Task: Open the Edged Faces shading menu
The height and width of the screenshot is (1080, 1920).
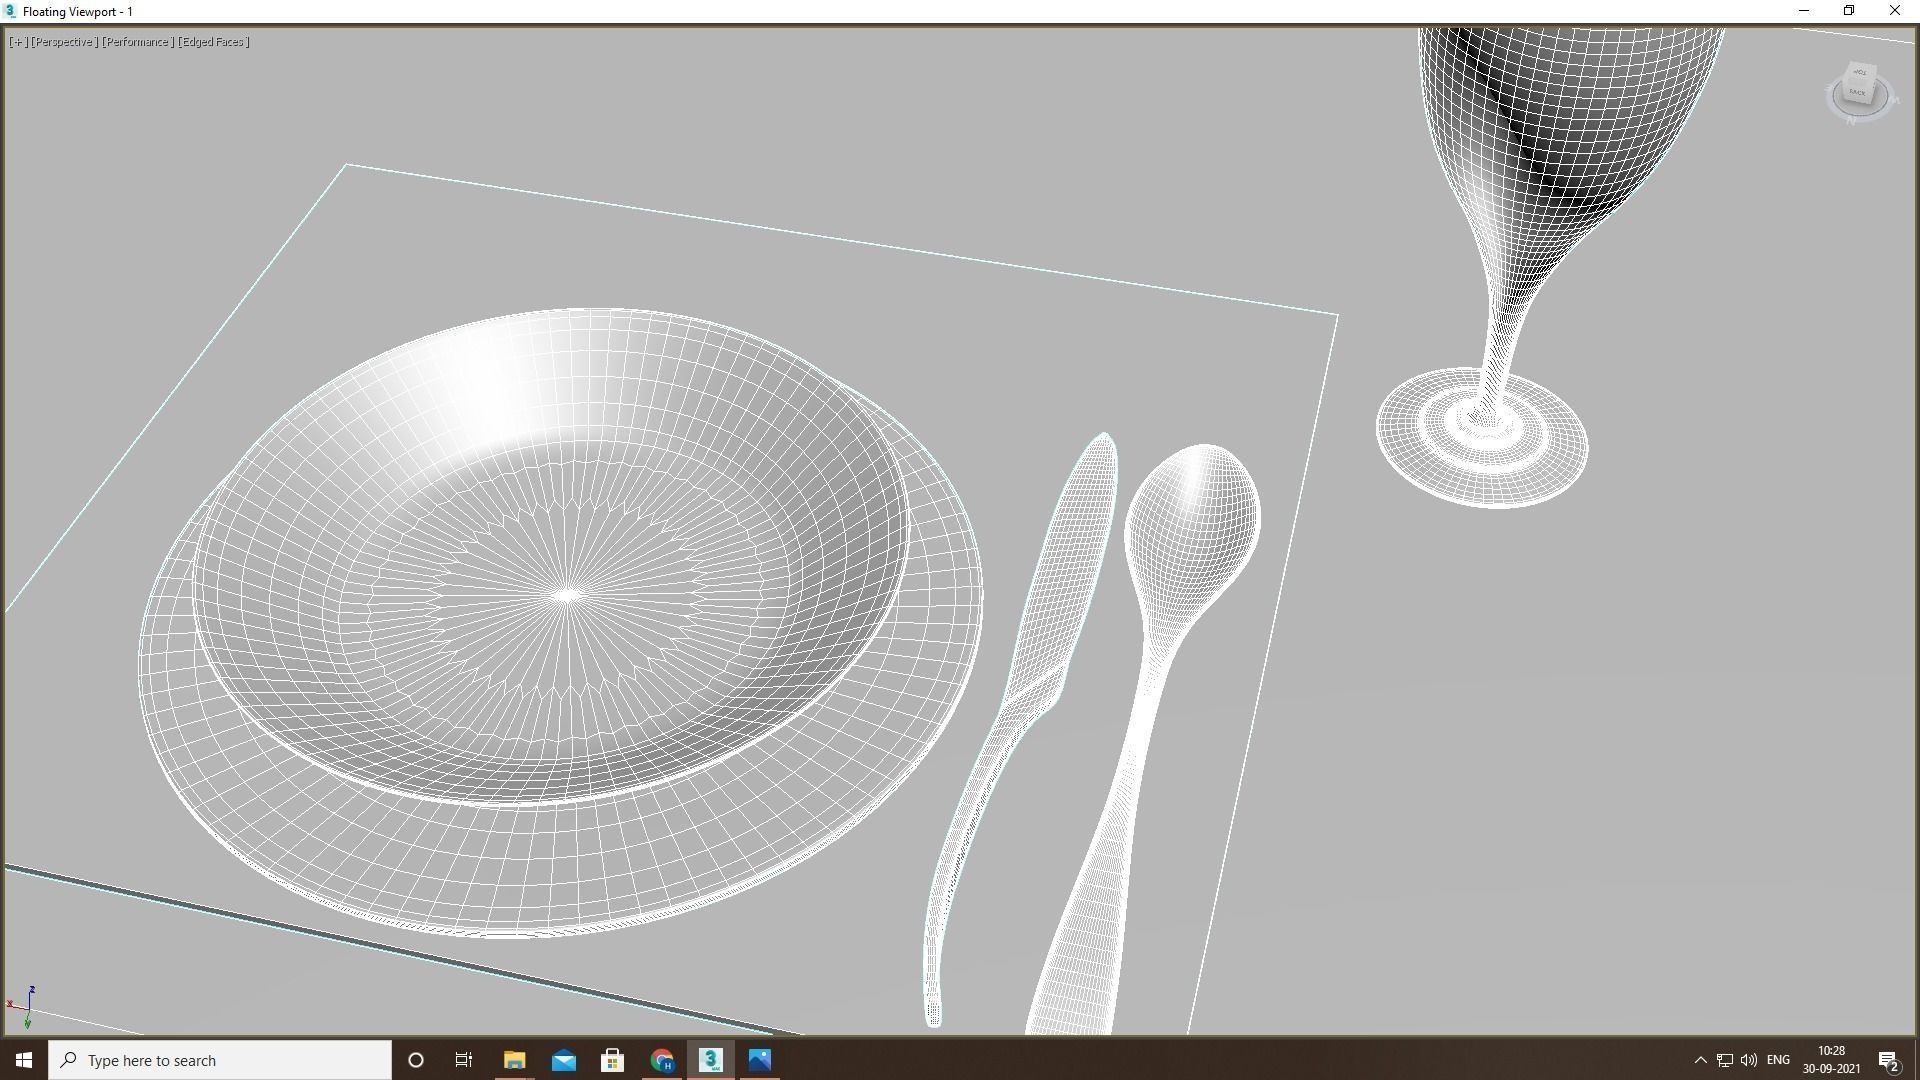Action: click(x=214, y=42)
